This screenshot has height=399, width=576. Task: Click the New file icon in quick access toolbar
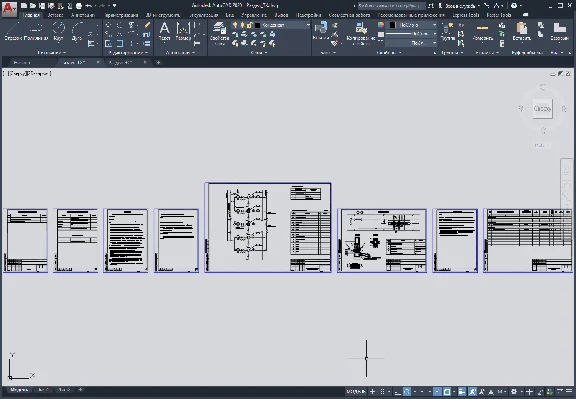tap(24, 6)
